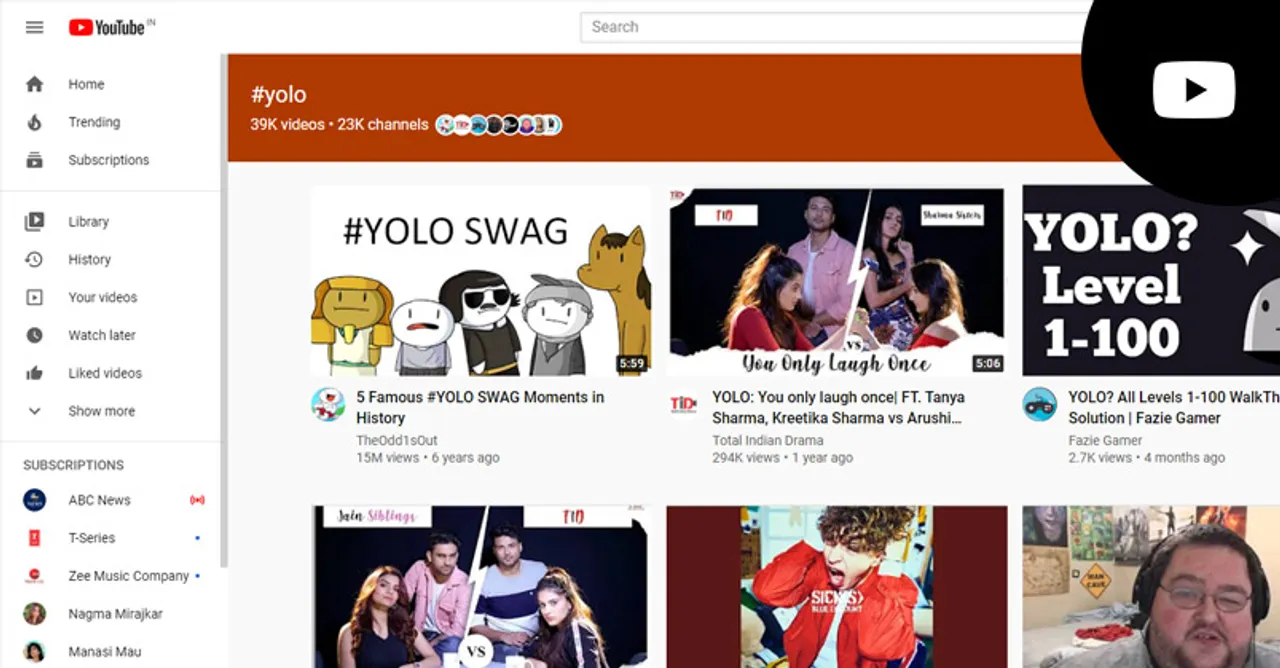The height and width of the screenshot is (668, 1280).
Task: Click Fazie Gamer channel name
Action: (x=1105, y=440)
